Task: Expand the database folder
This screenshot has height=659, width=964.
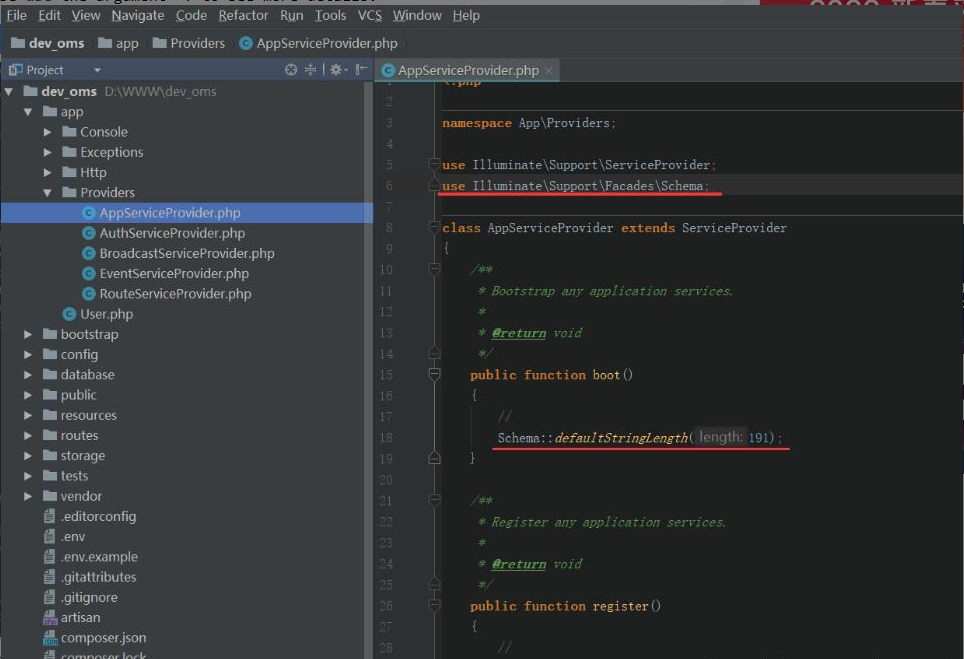Action: [28, 375]
